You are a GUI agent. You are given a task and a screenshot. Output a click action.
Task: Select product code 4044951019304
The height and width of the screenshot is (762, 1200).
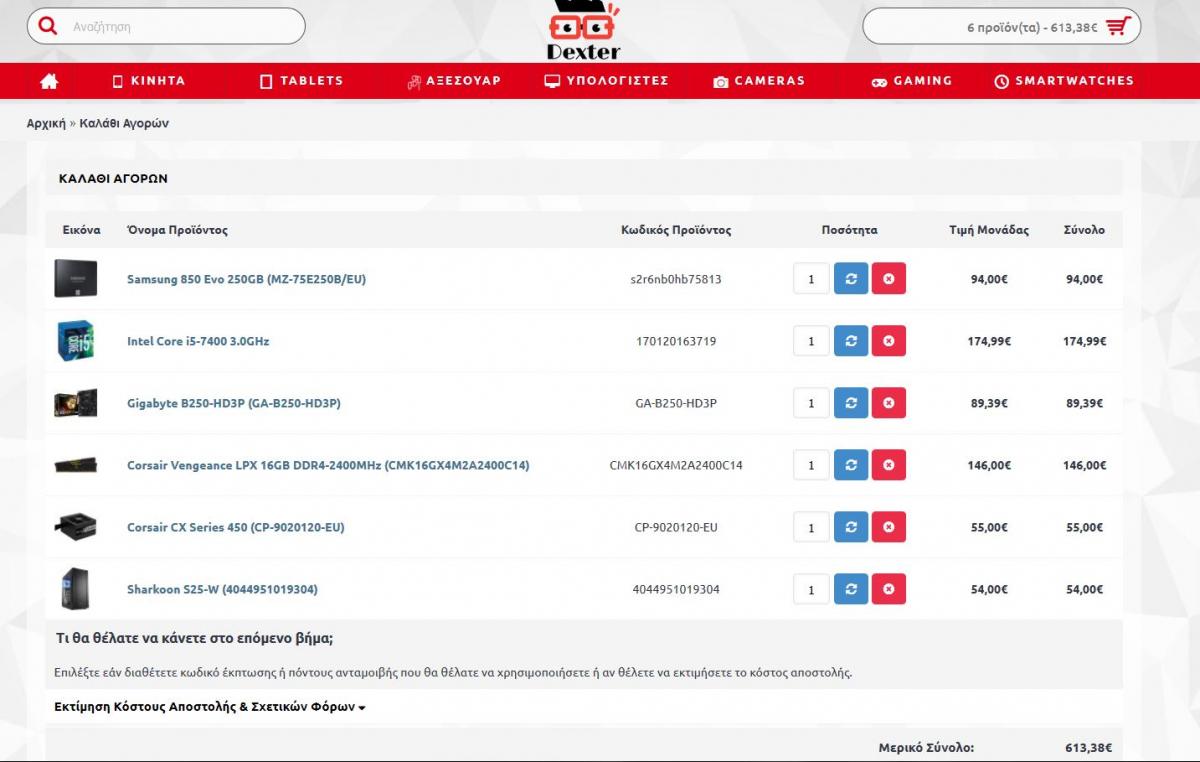(x=676, y=589)
